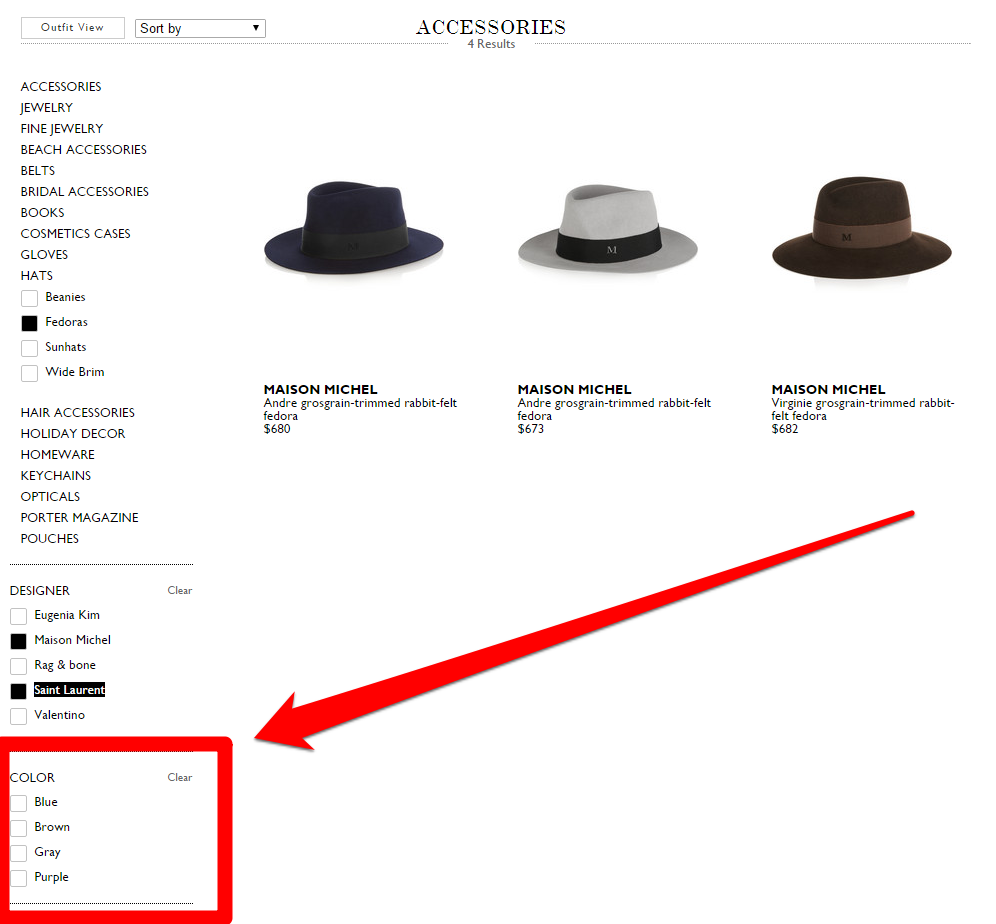Screen dimensions: 996x924
Task: Uncheck the Maison Michel designer filter
Action: click(x=18, y=641)
